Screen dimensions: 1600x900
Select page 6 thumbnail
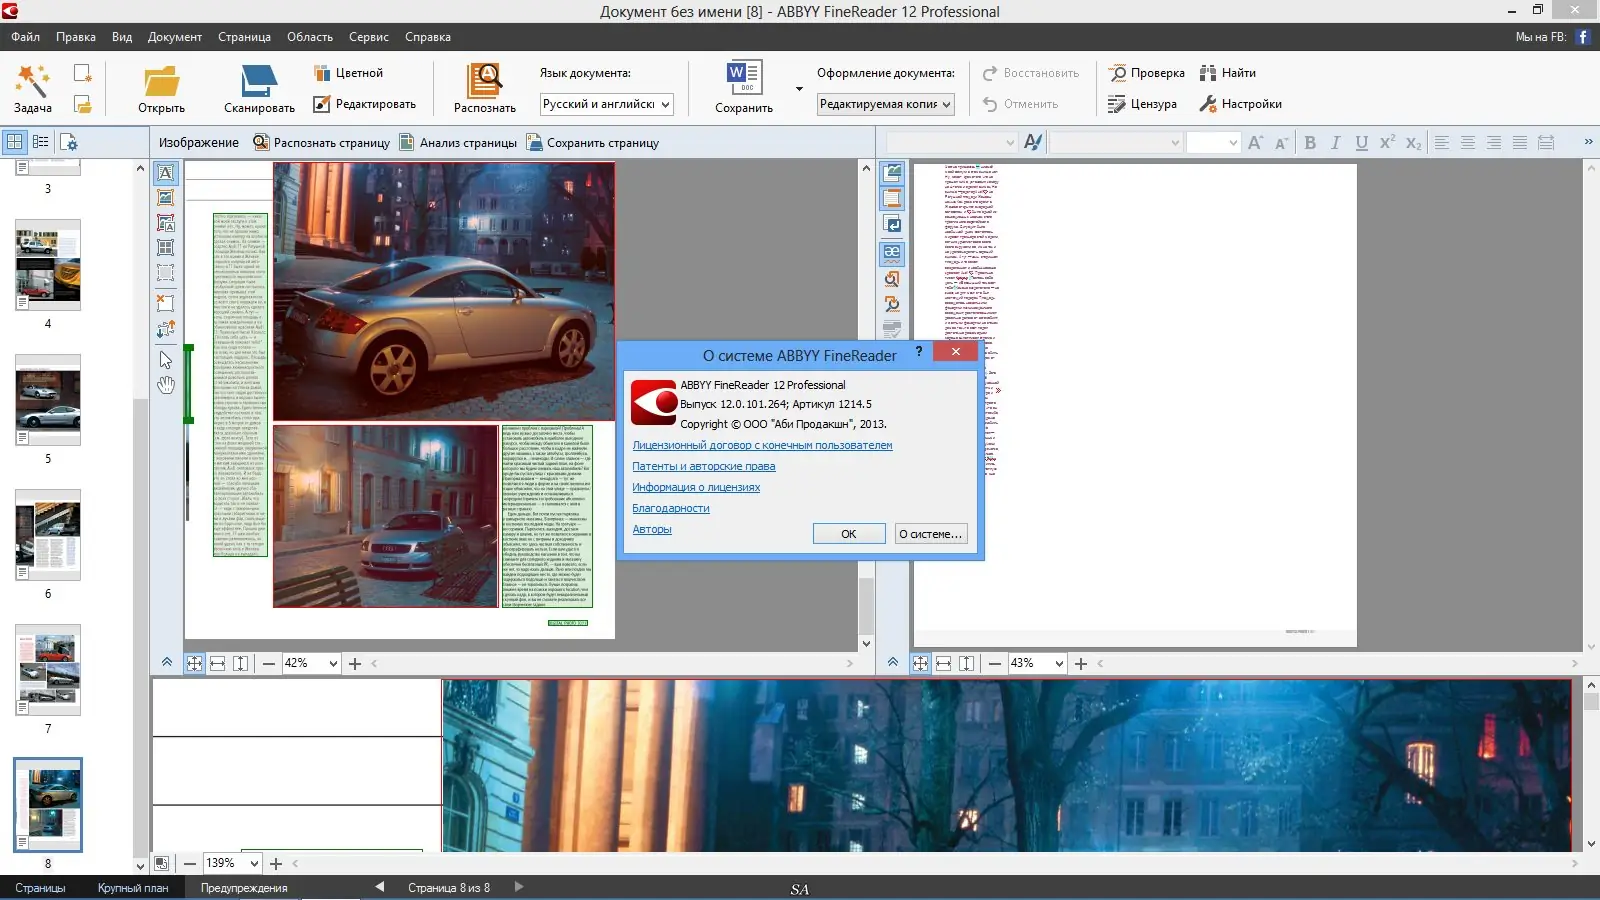(48, 536)
